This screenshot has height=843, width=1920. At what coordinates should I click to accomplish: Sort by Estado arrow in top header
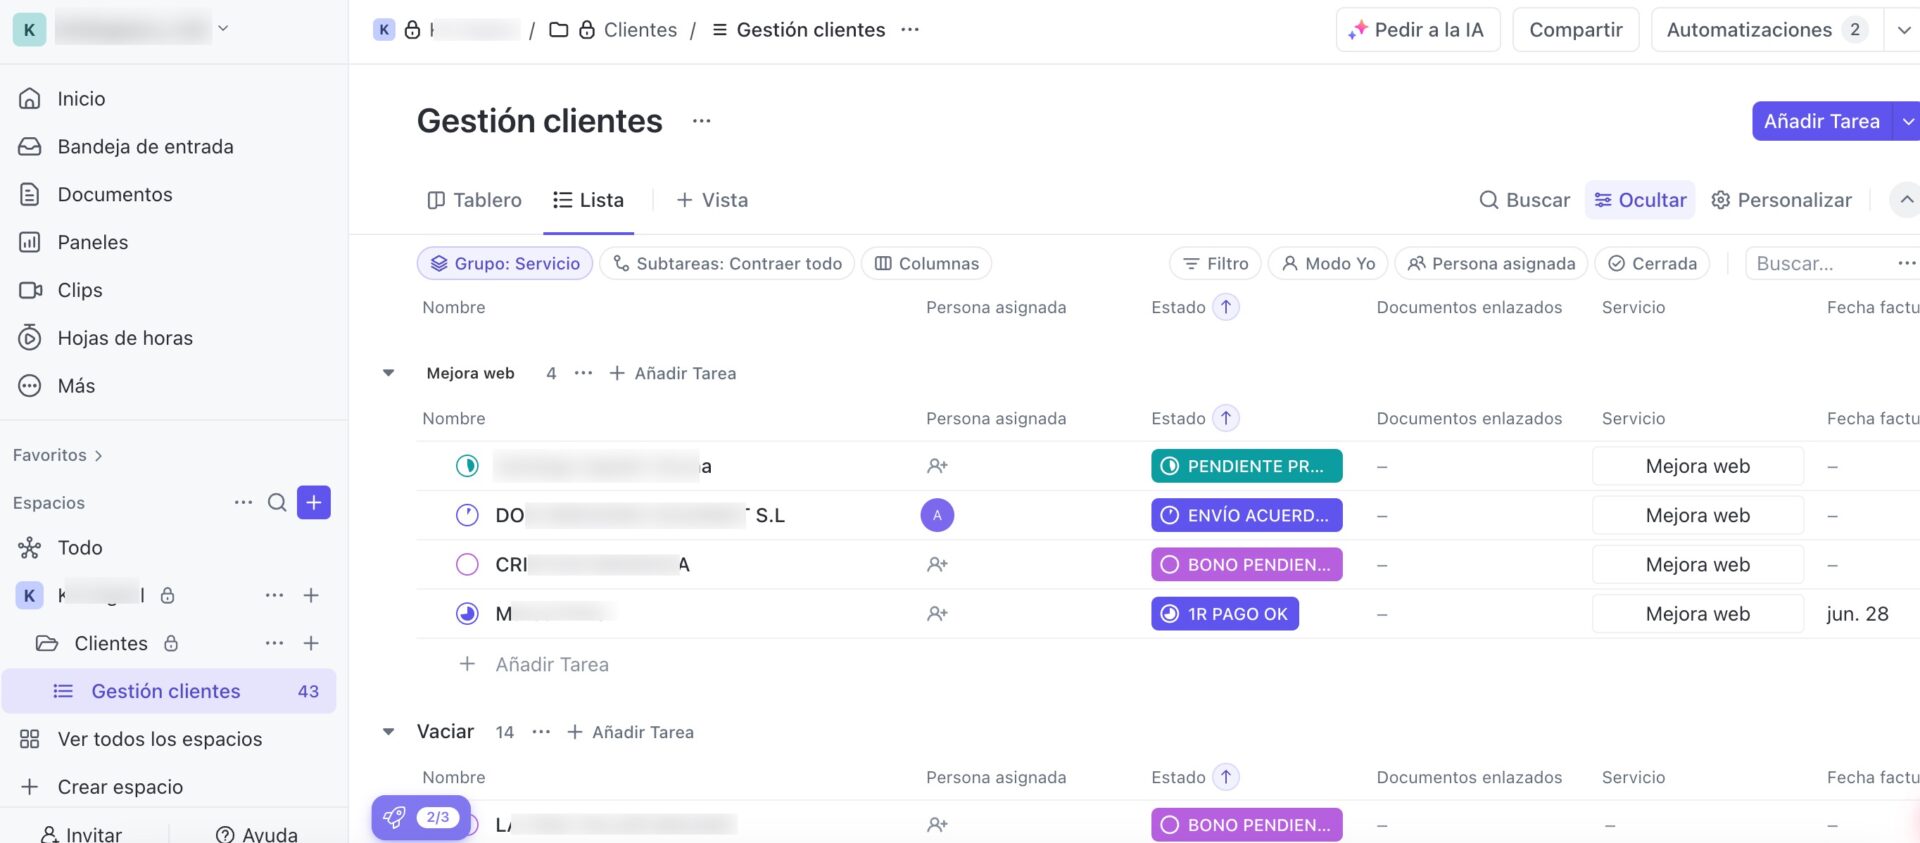coord(1226,307)
